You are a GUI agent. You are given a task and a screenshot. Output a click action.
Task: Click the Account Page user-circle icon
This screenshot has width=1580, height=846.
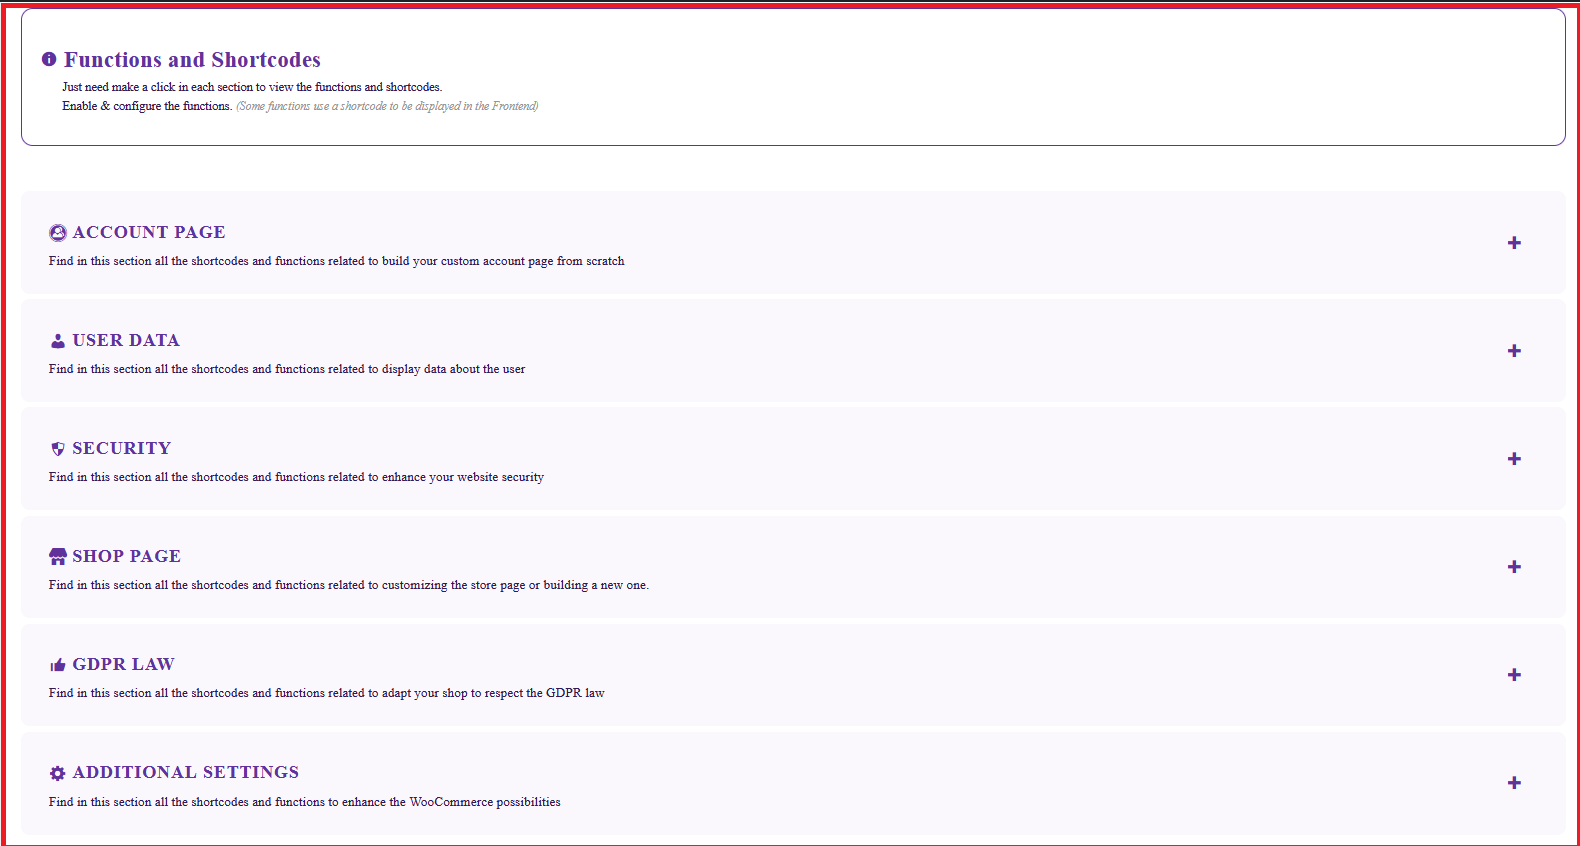(x=58, y=233)
